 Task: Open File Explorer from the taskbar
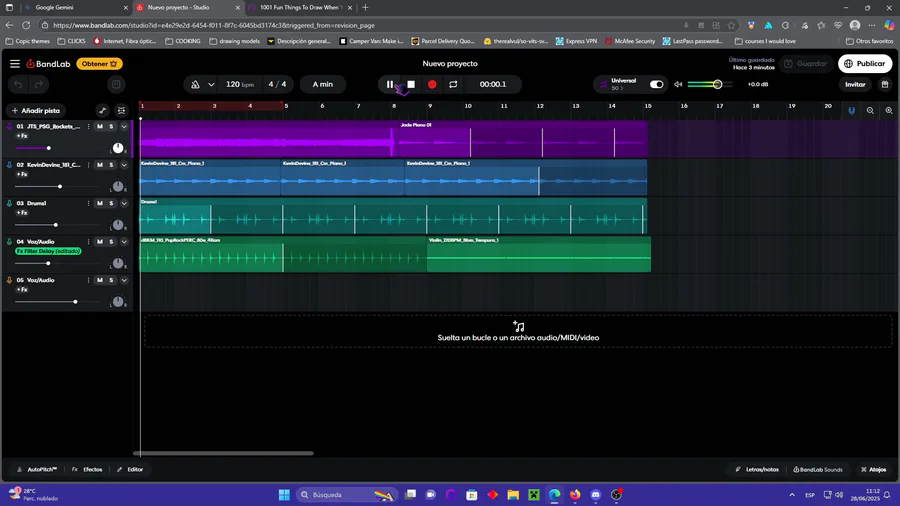pos(513,495)
